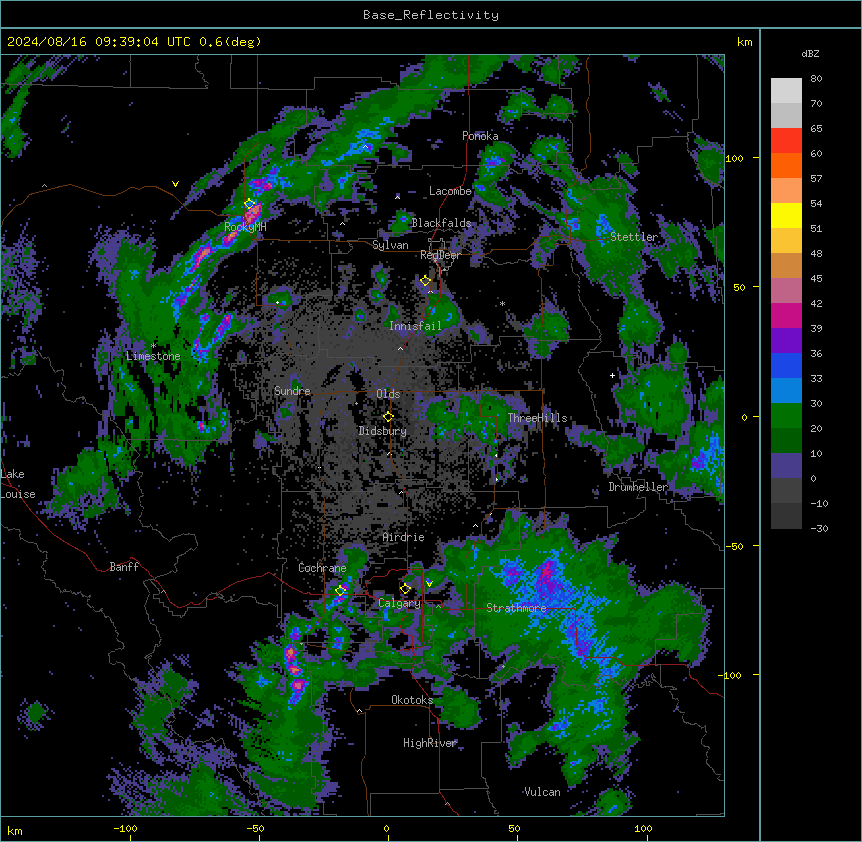The width and height of the screenshot is (862, 842).
Task: Click the Ponoka city label
Action: pyautogui.click(x=480, y=136)
